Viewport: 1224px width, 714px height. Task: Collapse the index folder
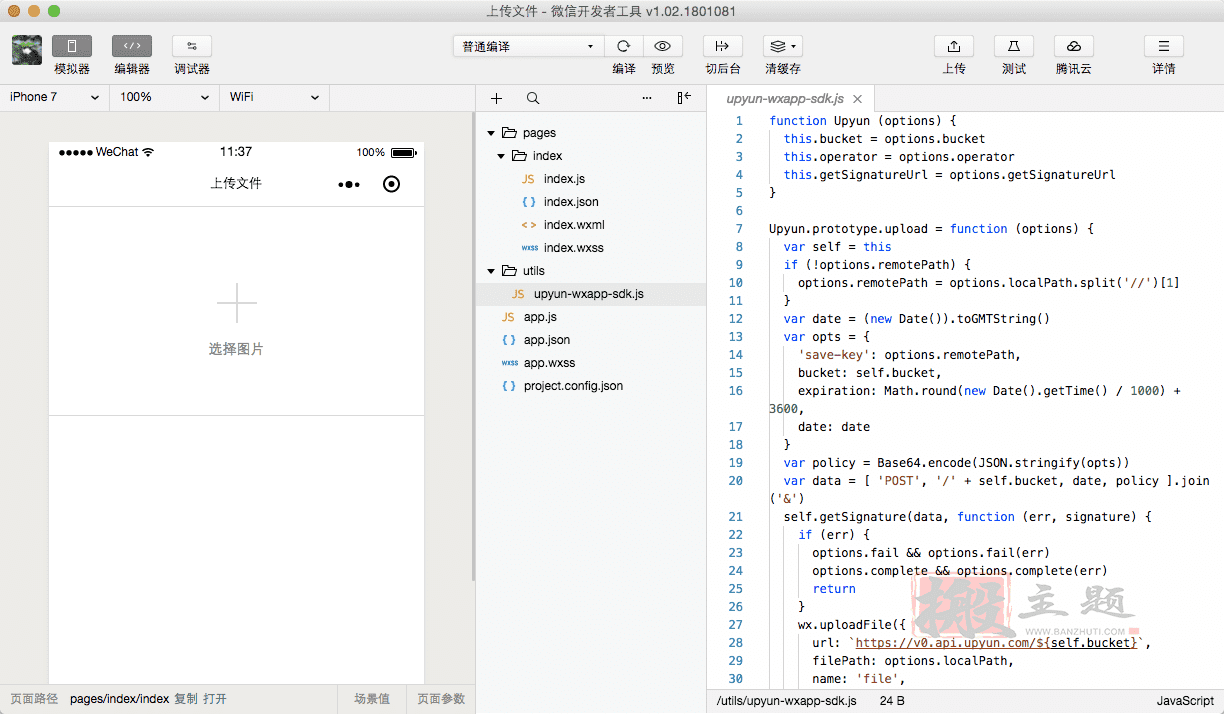click(x=501, y=156)
